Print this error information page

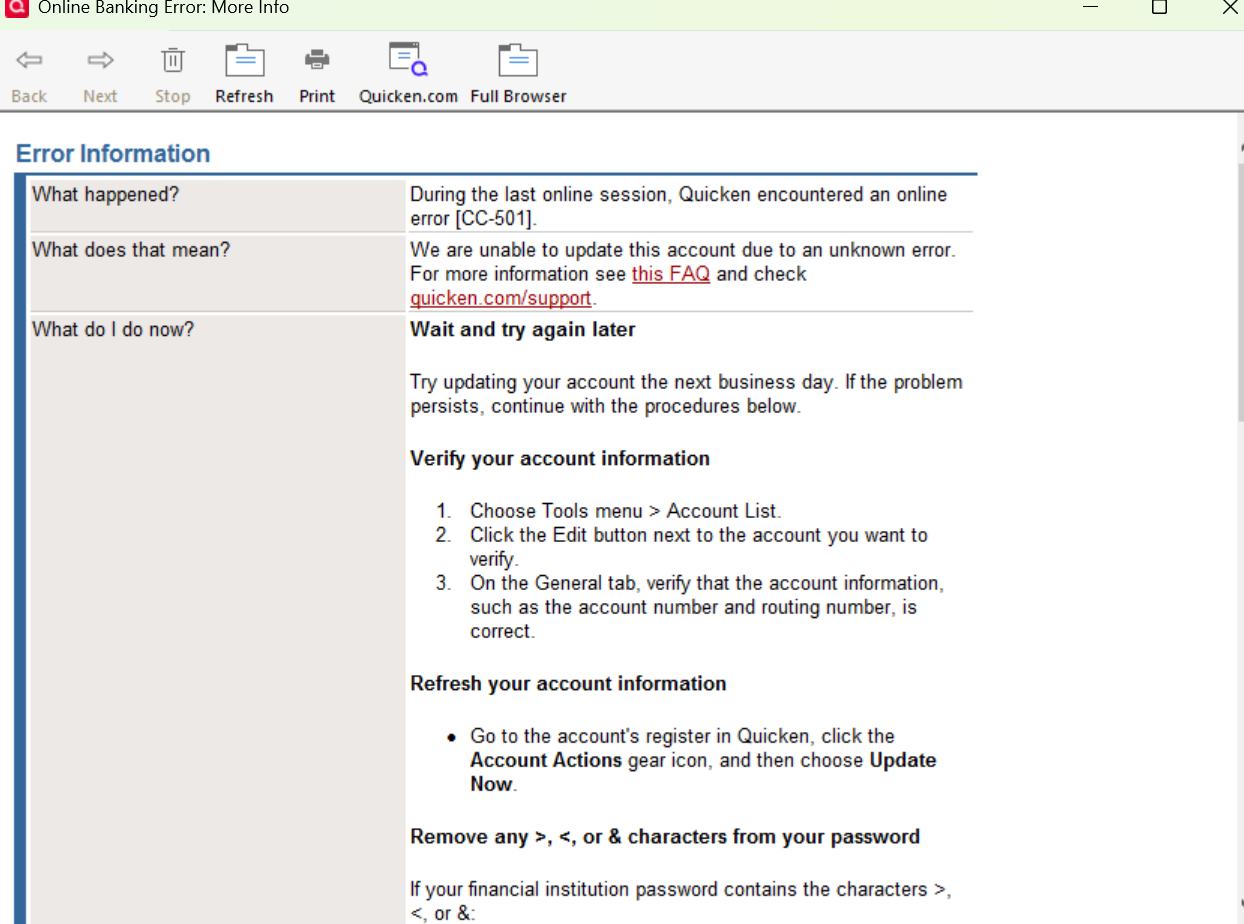tap(317, 73)
